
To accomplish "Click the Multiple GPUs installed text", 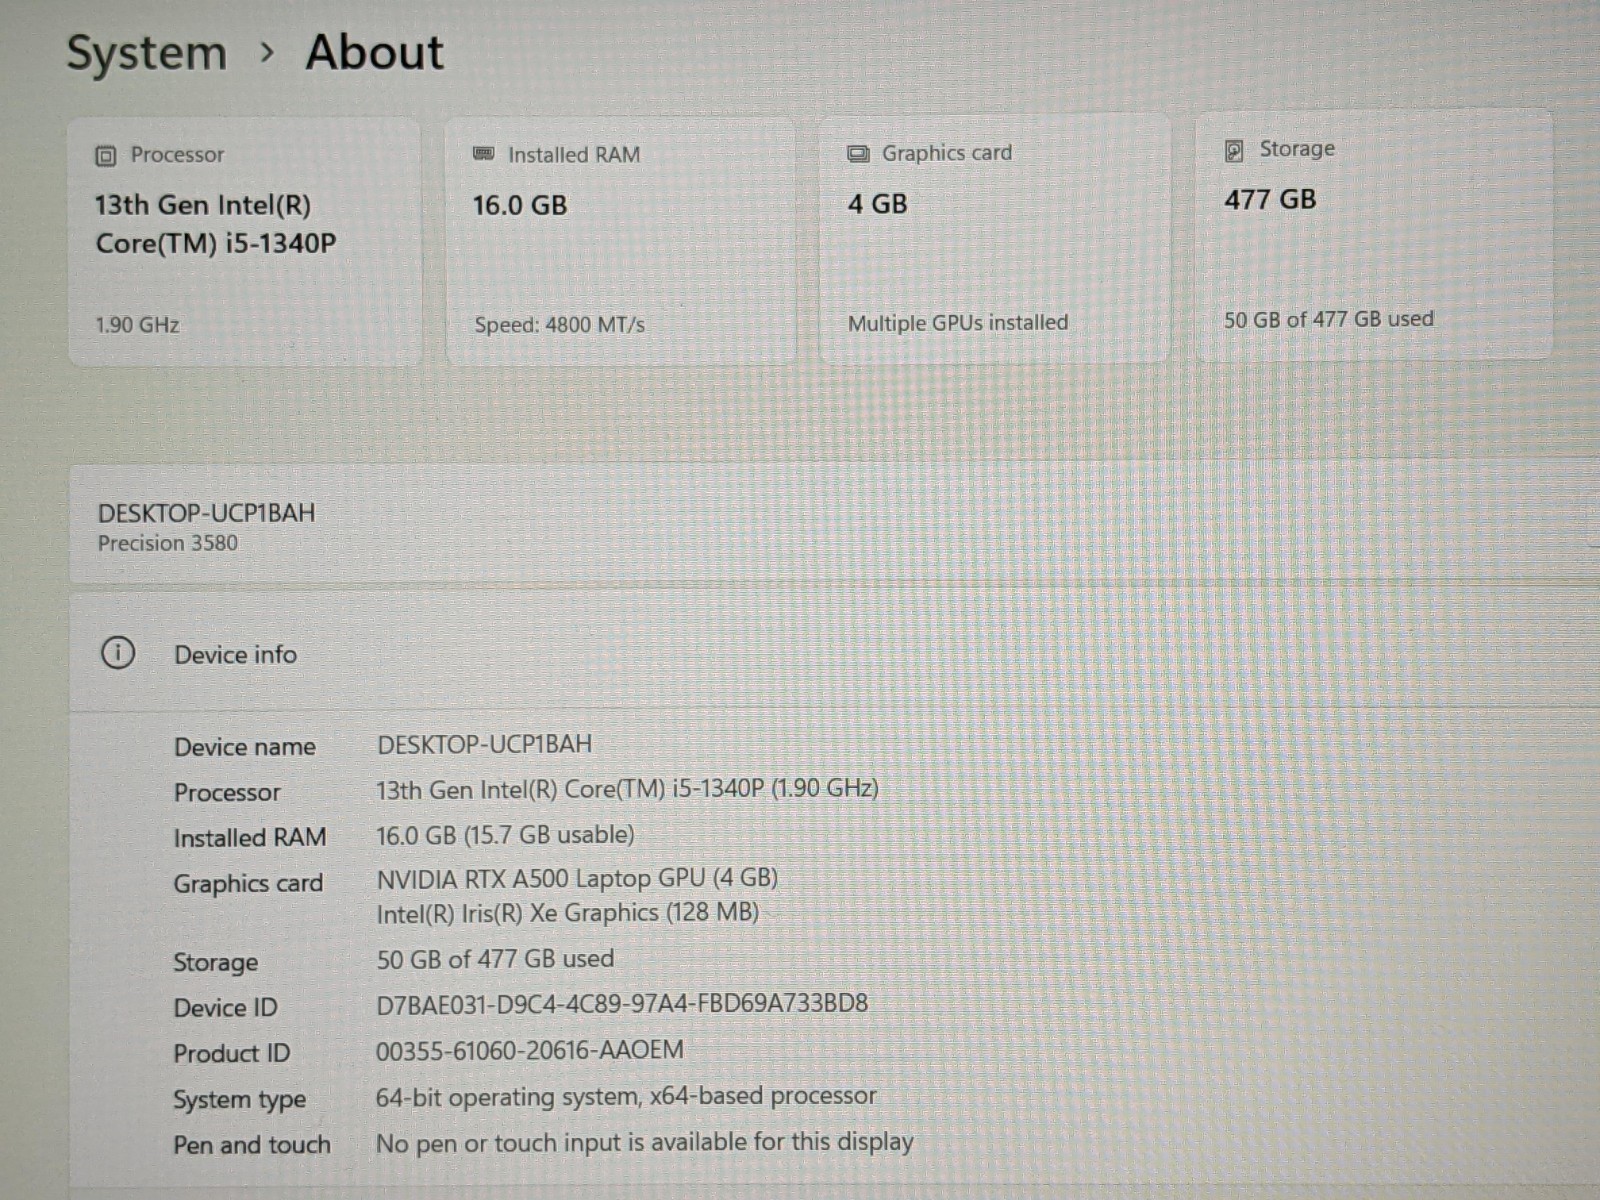I will [958, 323].
